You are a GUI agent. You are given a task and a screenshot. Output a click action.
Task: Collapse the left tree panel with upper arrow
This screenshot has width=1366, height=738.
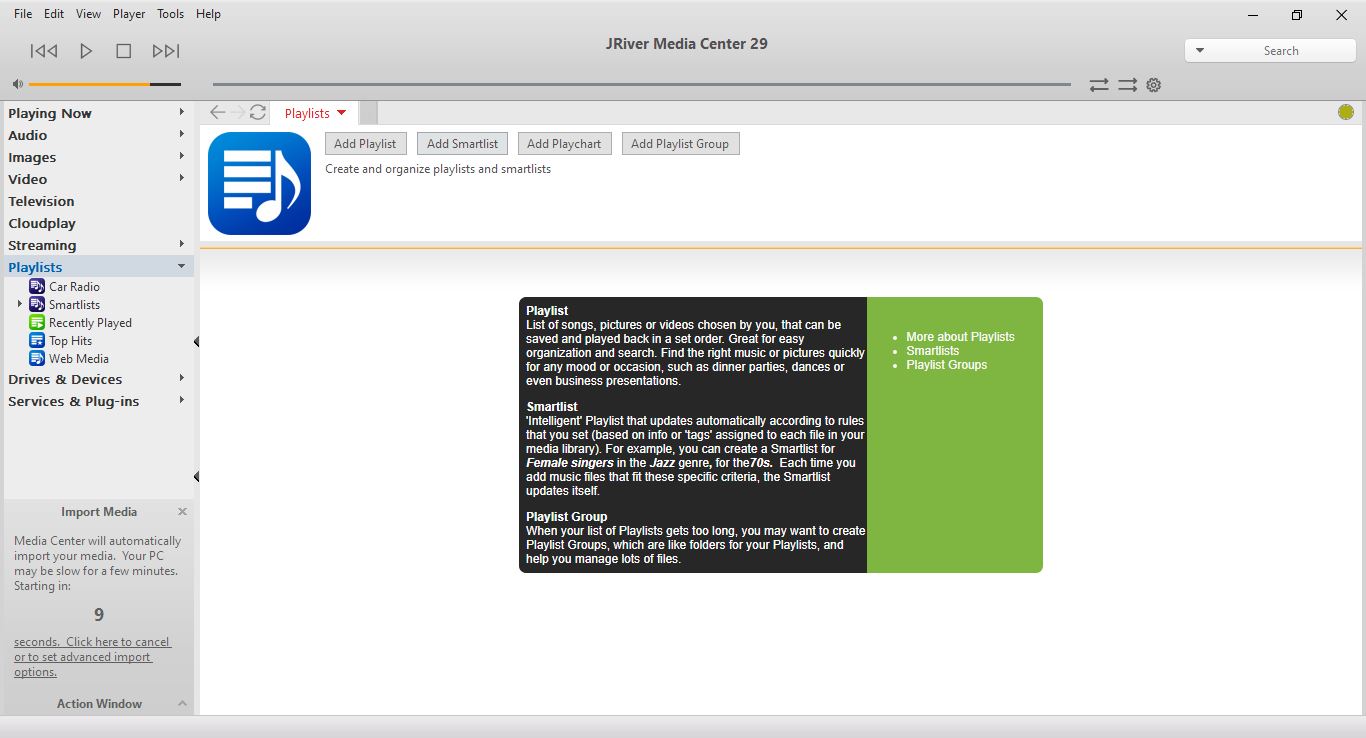[x=196, y=342]
